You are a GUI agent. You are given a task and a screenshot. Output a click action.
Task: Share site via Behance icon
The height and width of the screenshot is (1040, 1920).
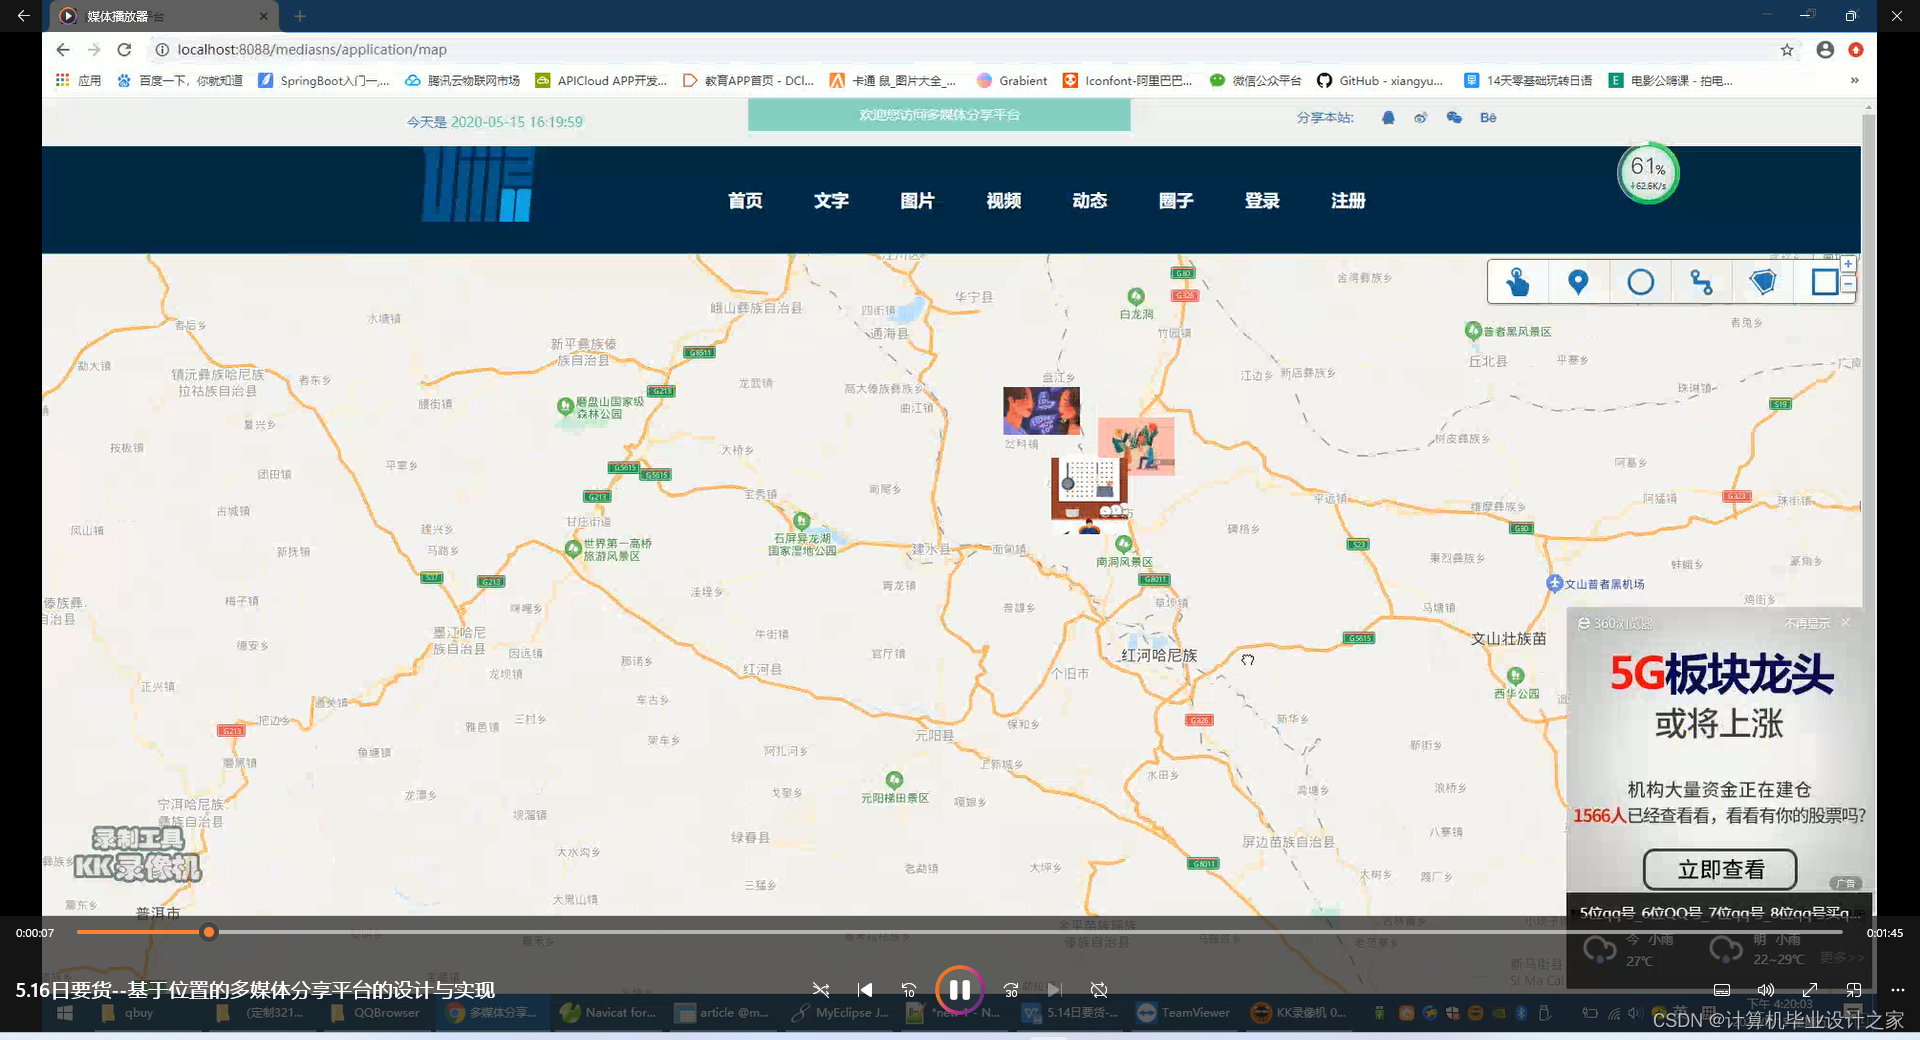point(1488,117)
